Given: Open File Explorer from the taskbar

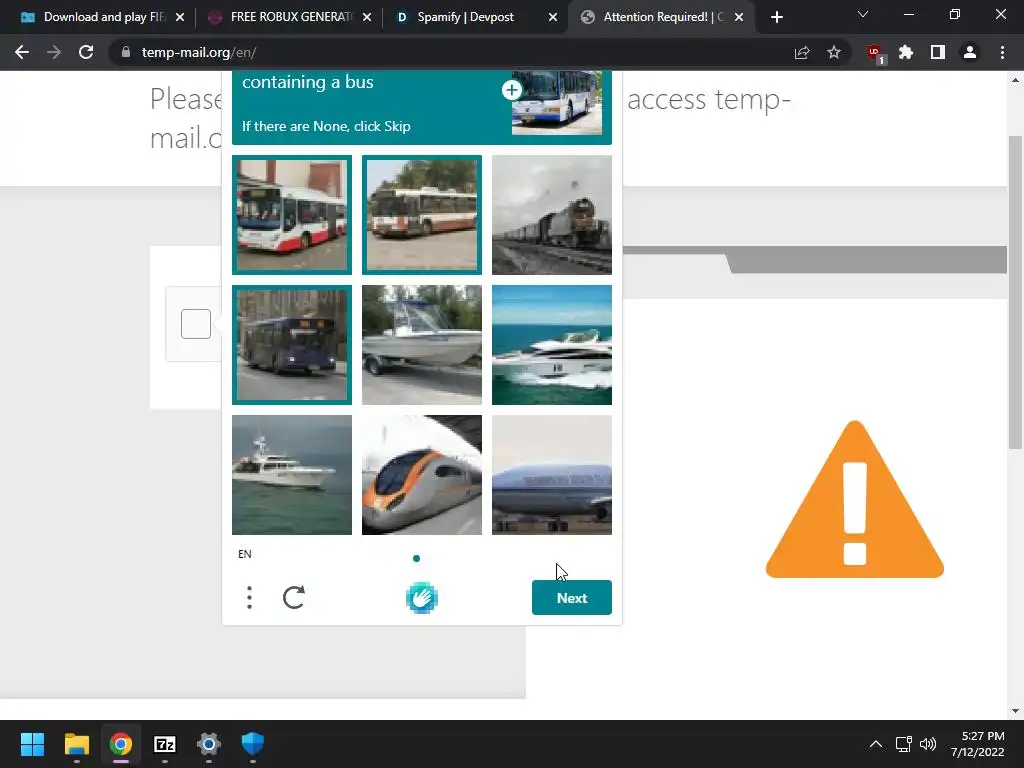Looking at the screenshot, I should point(76,744).
